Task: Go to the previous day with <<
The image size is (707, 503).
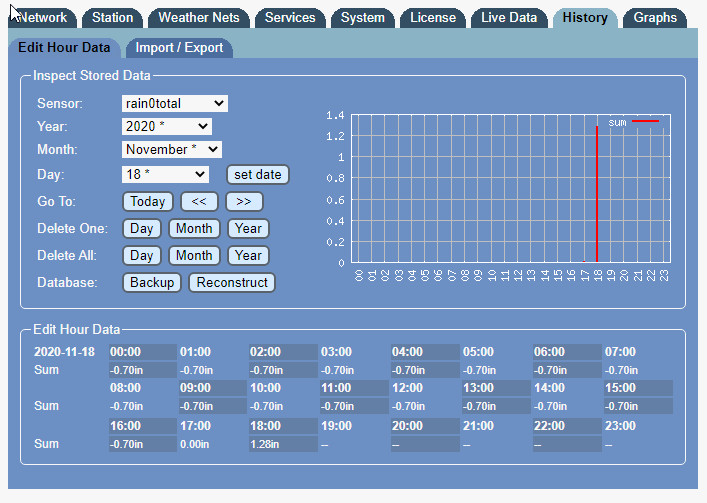Action: pyautogui.click(x=199, y=201)
